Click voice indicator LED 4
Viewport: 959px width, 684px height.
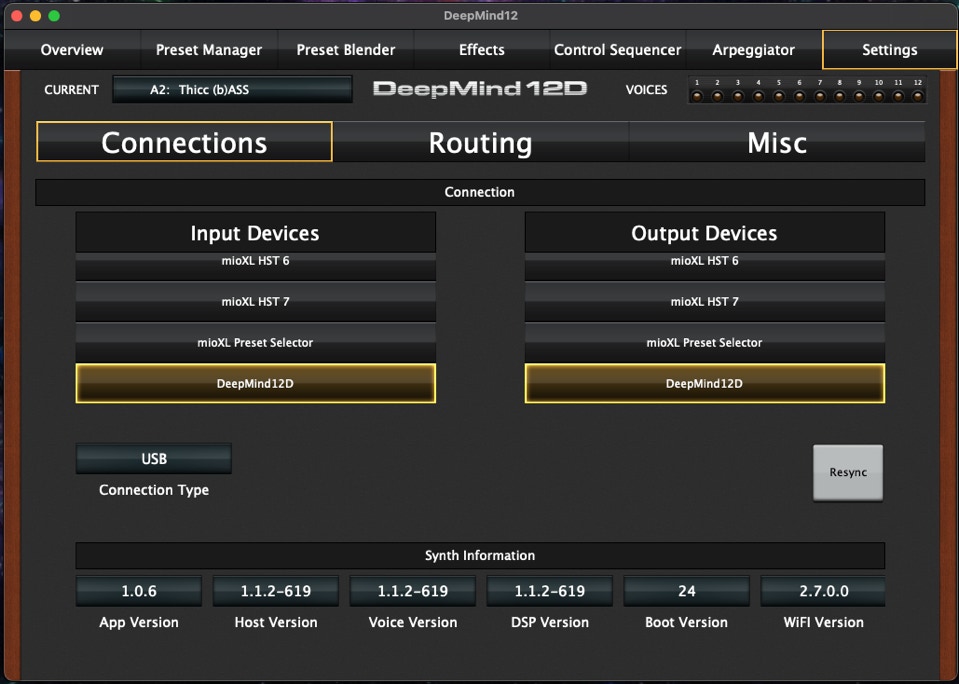758,95
